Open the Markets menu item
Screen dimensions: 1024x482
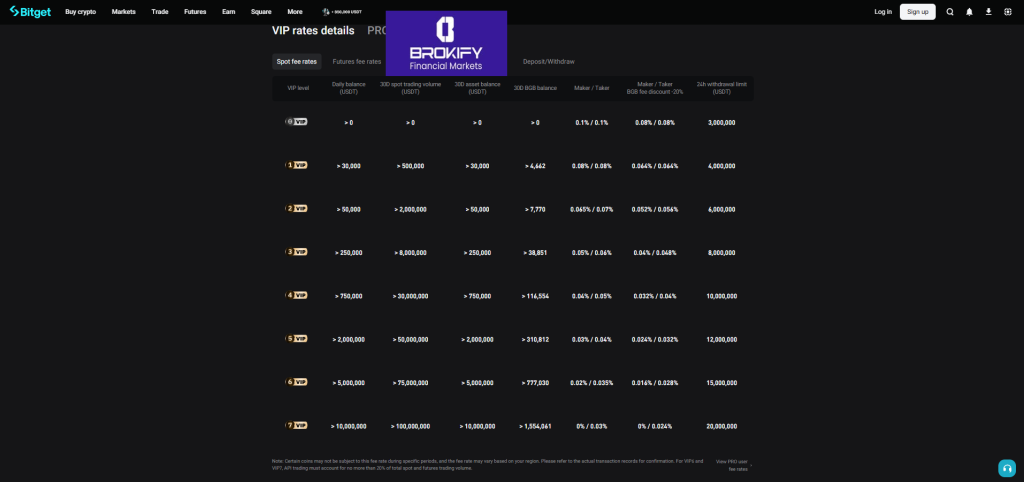click(x=124, y=12)
